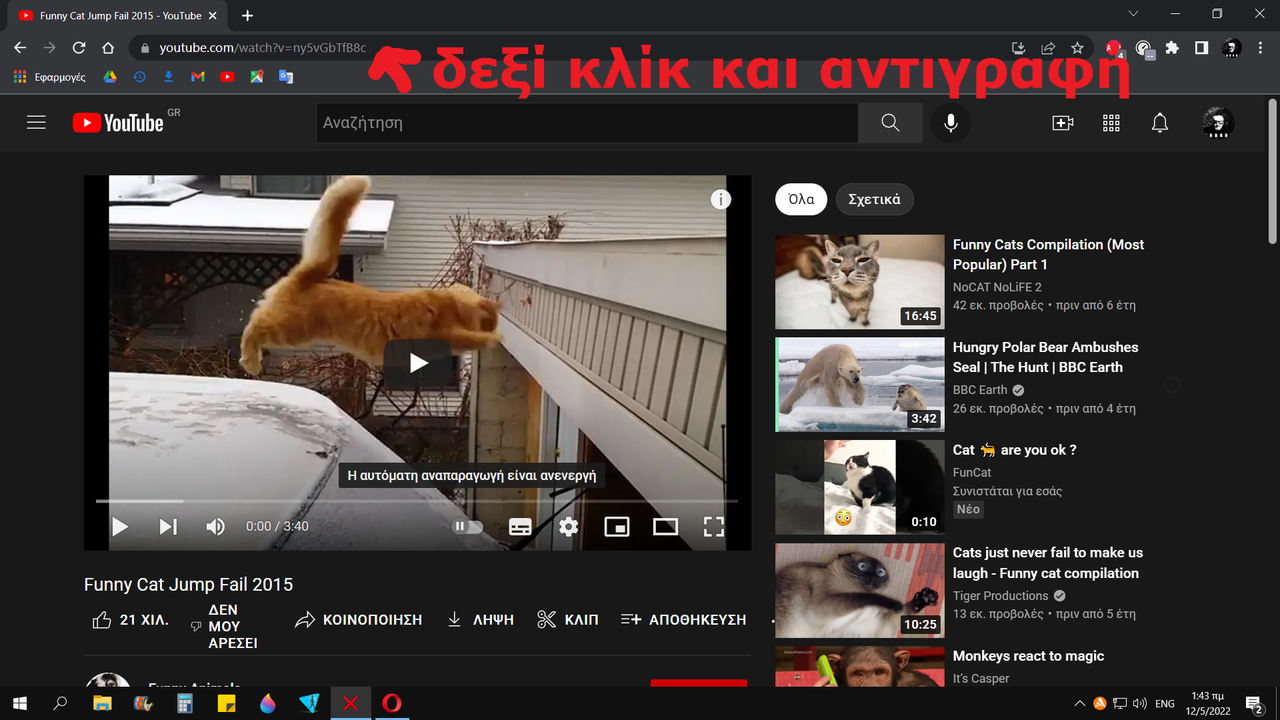Open the BBC Earth channel name
The height and width of the screenshot is (720, 1280).
coord(980,390)
